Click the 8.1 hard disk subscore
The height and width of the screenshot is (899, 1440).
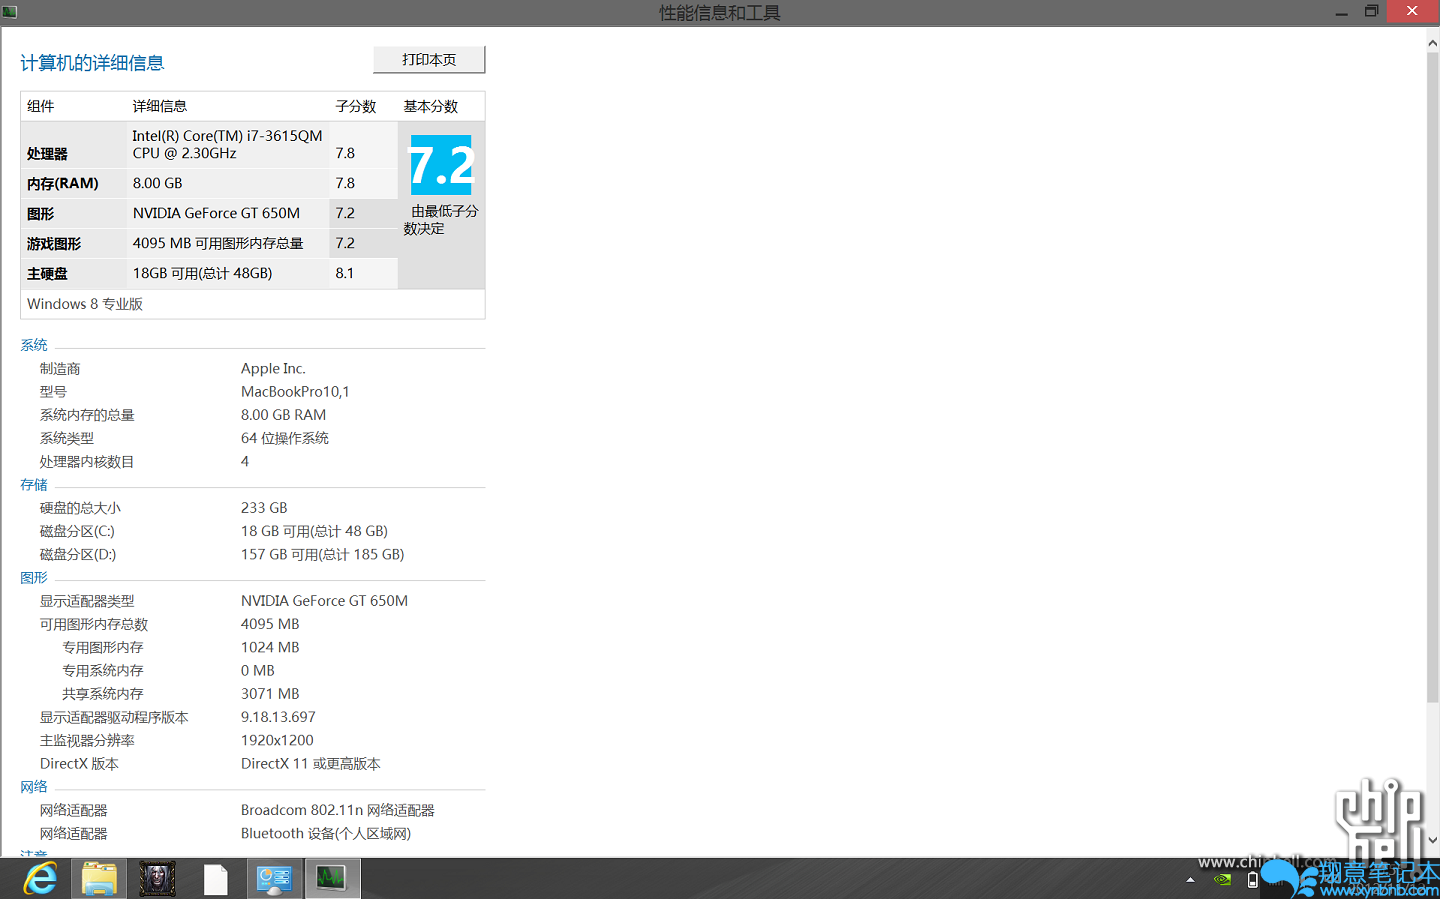345,273
